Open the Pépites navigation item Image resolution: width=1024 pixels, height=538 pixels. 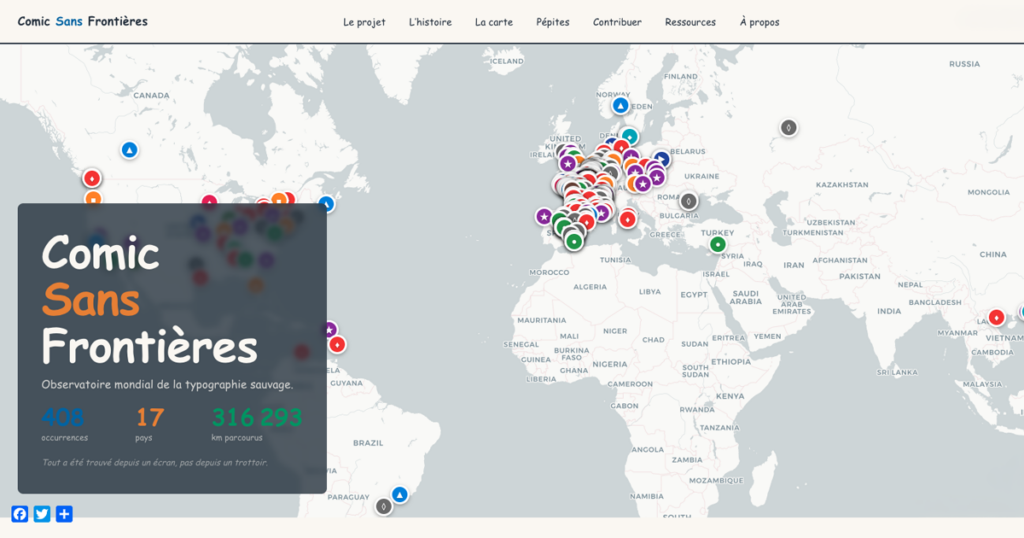click(x=552, y=22)
